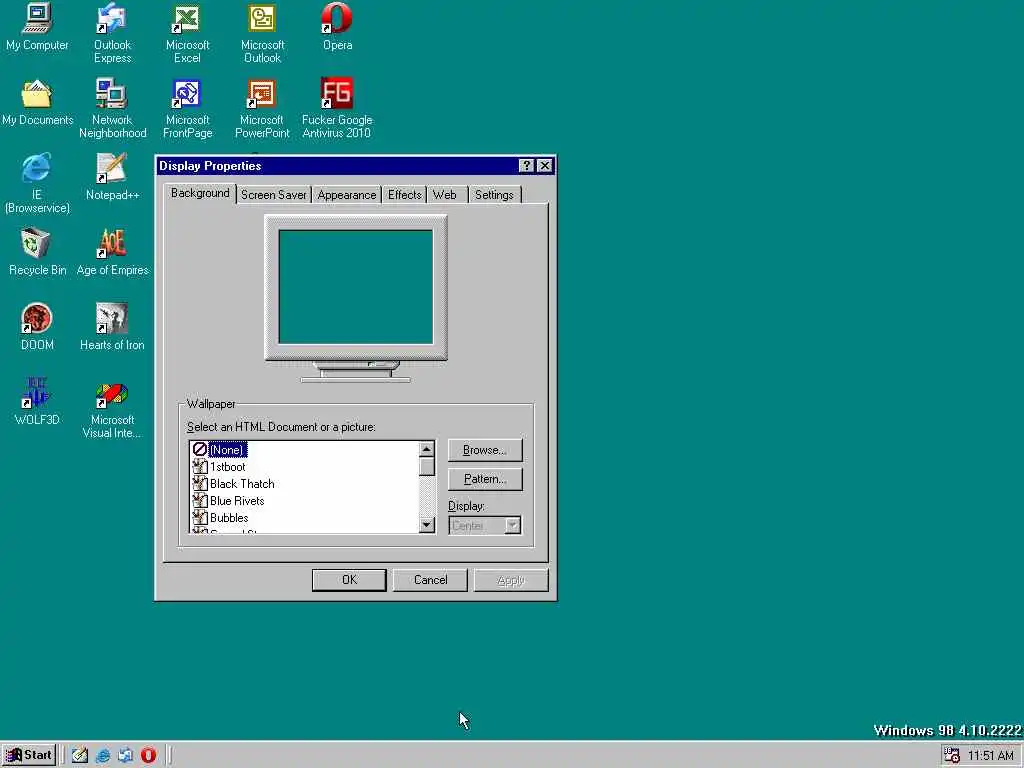Switch to the Web tab
The image size is (1024, 768).
coord(445,195)
